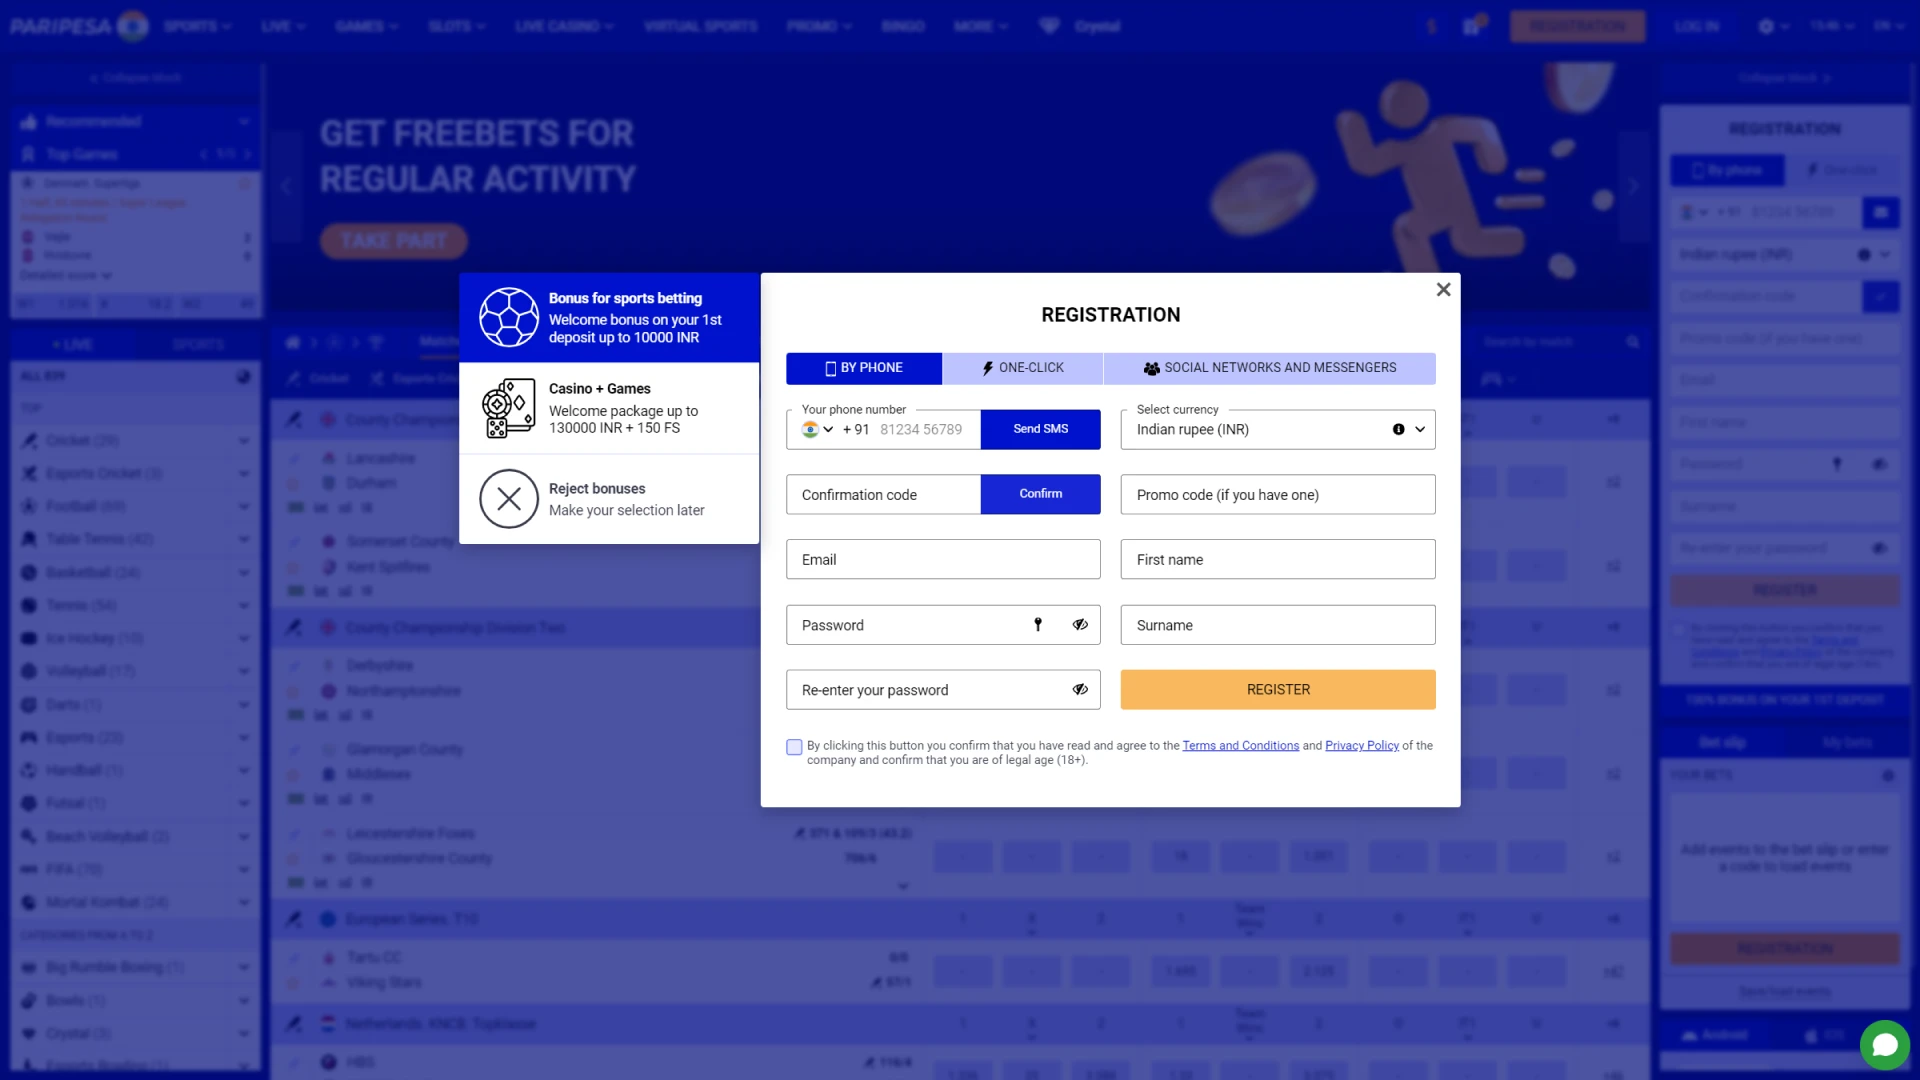The height and width of the screenshot is (1080, 1920).
Task: Click the soccer ball bonus icon
Action: point(508,316)
